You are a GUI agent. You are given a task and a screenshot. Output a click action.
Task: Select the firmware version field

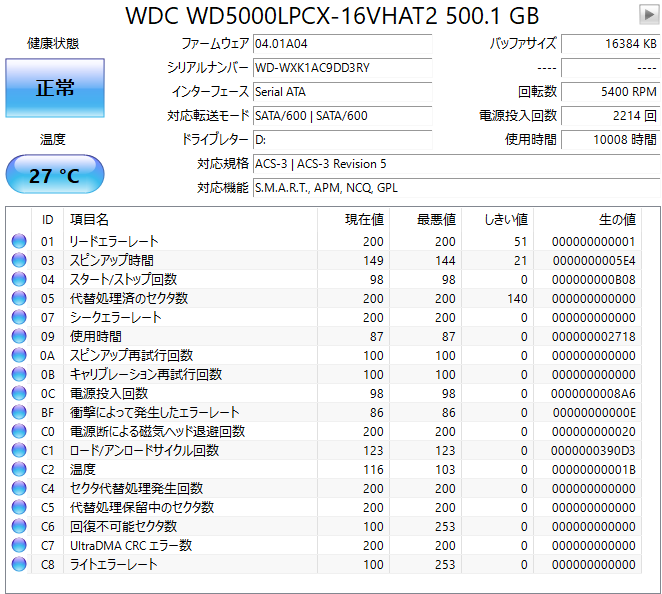click(341, 44)
